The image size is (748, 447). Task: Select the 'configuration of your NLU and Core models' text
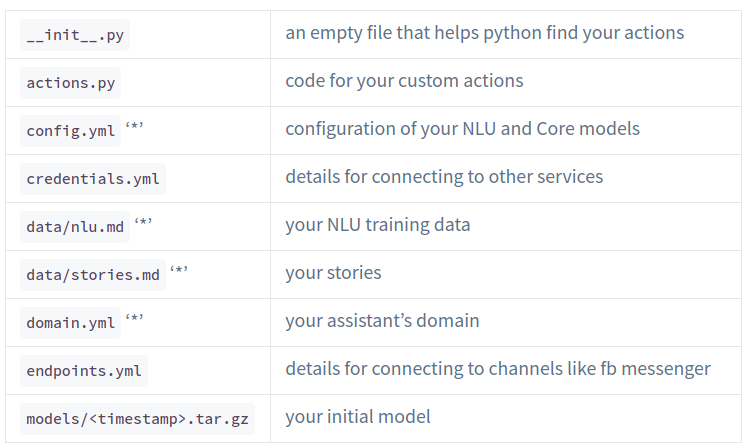pyautogui.click(x=462, y=129)
